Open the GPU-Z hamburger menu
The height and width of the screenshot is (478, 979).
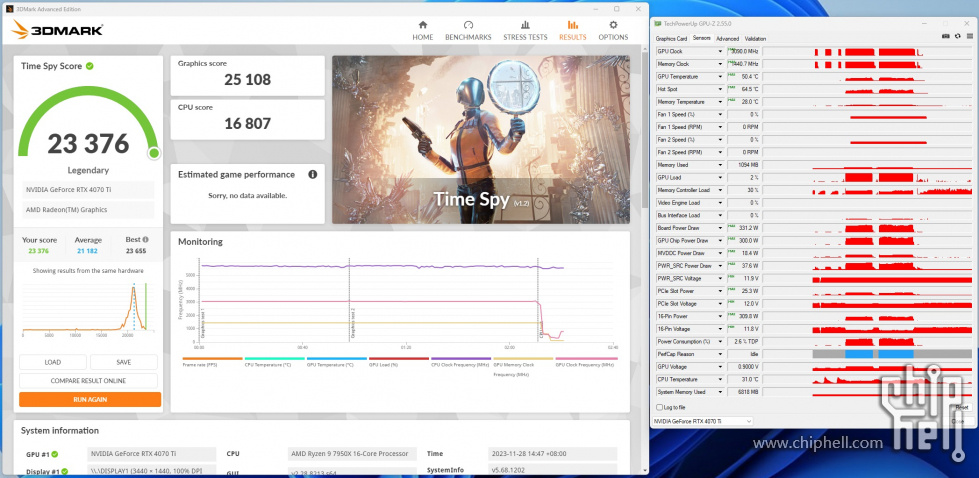tap(970, 36)
